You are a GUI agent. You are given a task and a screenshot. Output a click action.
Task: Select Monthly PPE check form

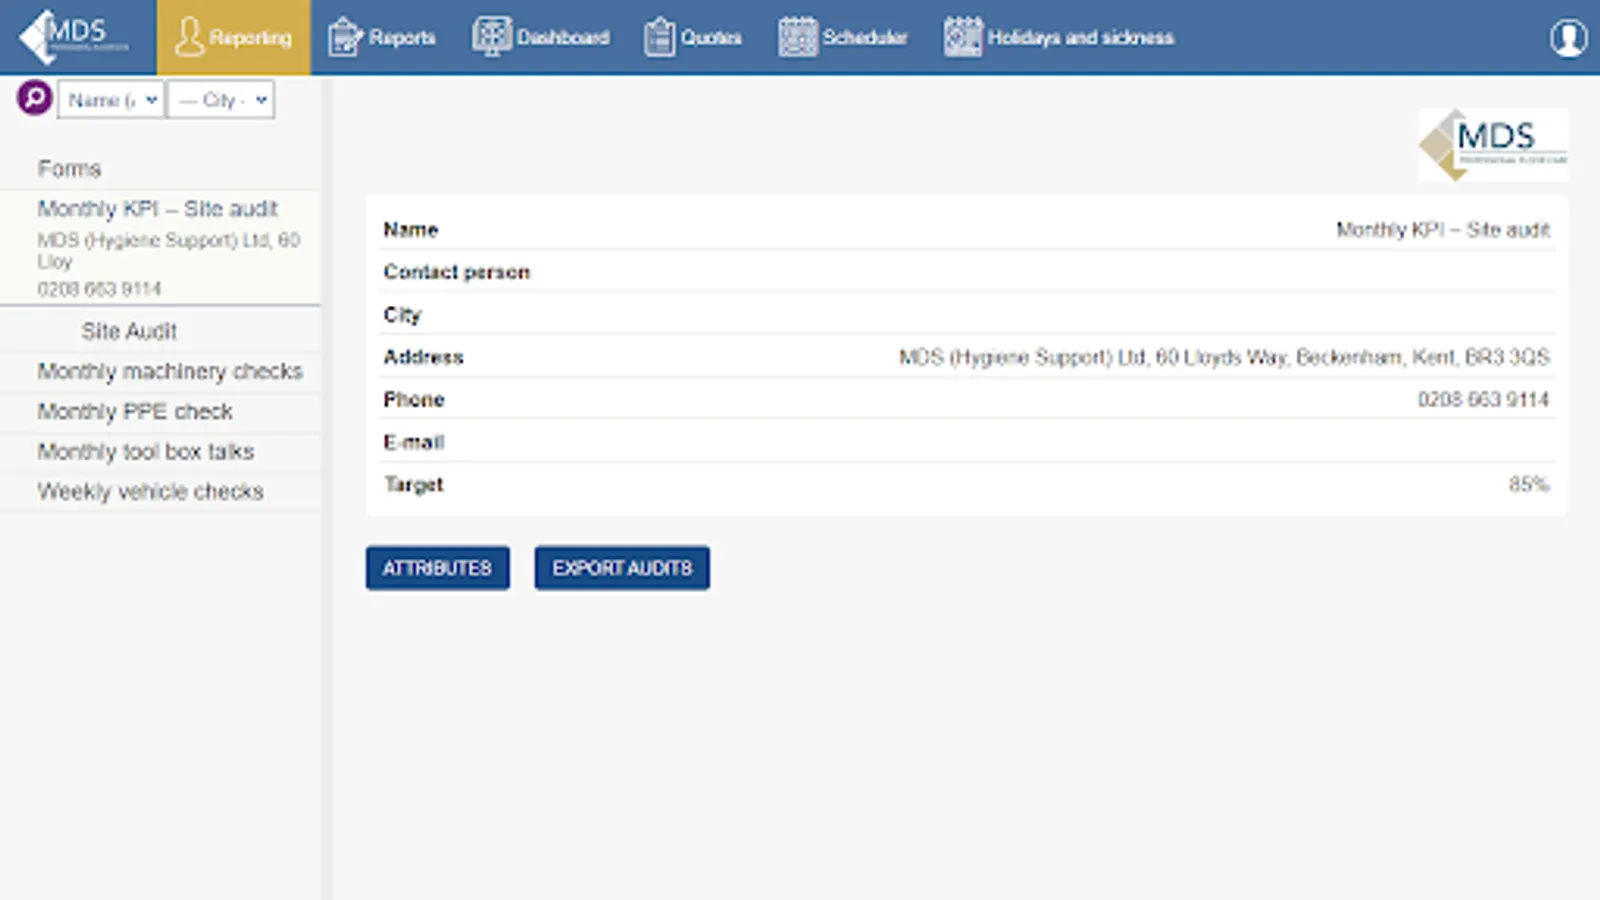coord(160,412)
